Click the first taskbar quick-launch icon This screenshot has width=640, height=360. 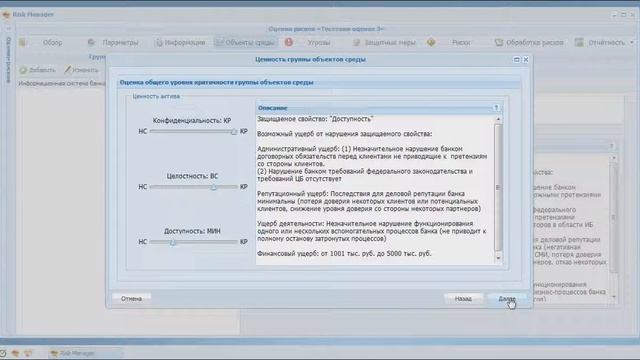(x=3, y=353)
